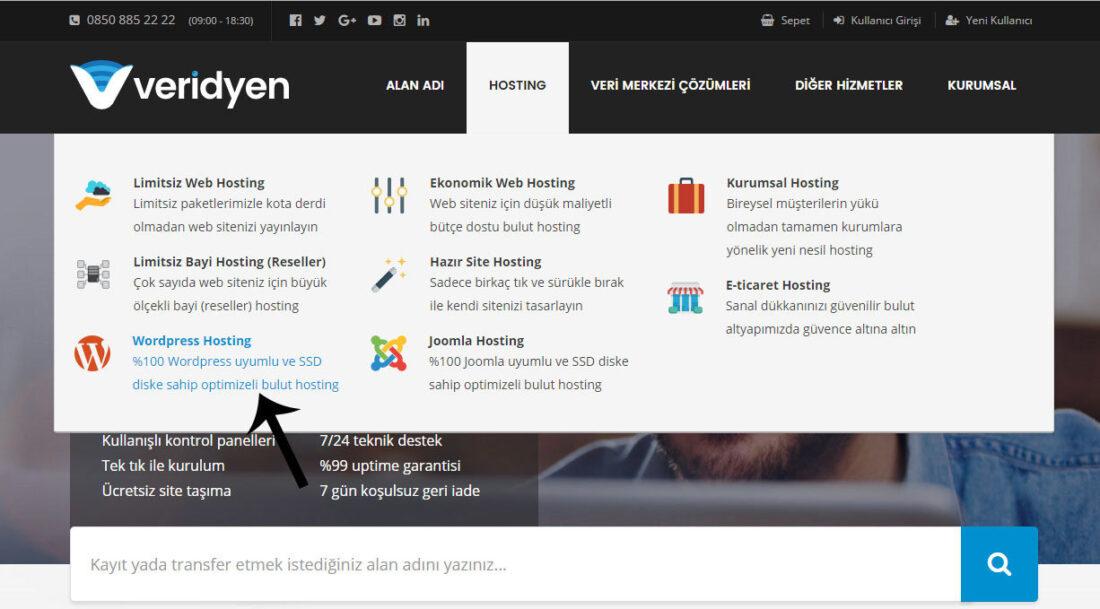Click 'Sanal dükkanınızı güvenilir bulut' description
The image size is (1100, 609).
[820, 306]
